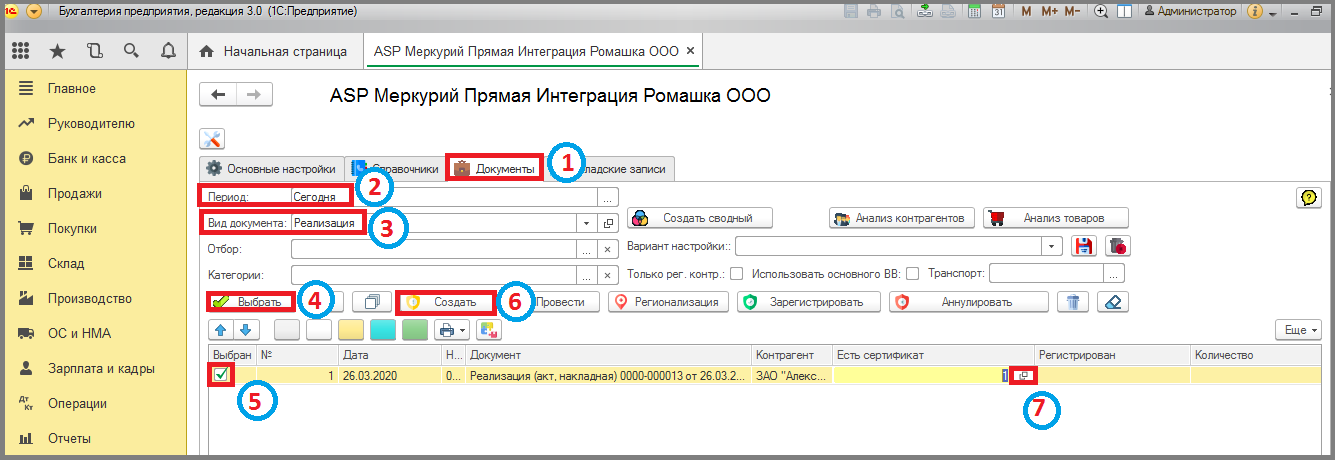Viewport: 1335px width, 460px height.
Task: Save settings variant with the floppy disk icon
Action: click(x=1082, y=246)
